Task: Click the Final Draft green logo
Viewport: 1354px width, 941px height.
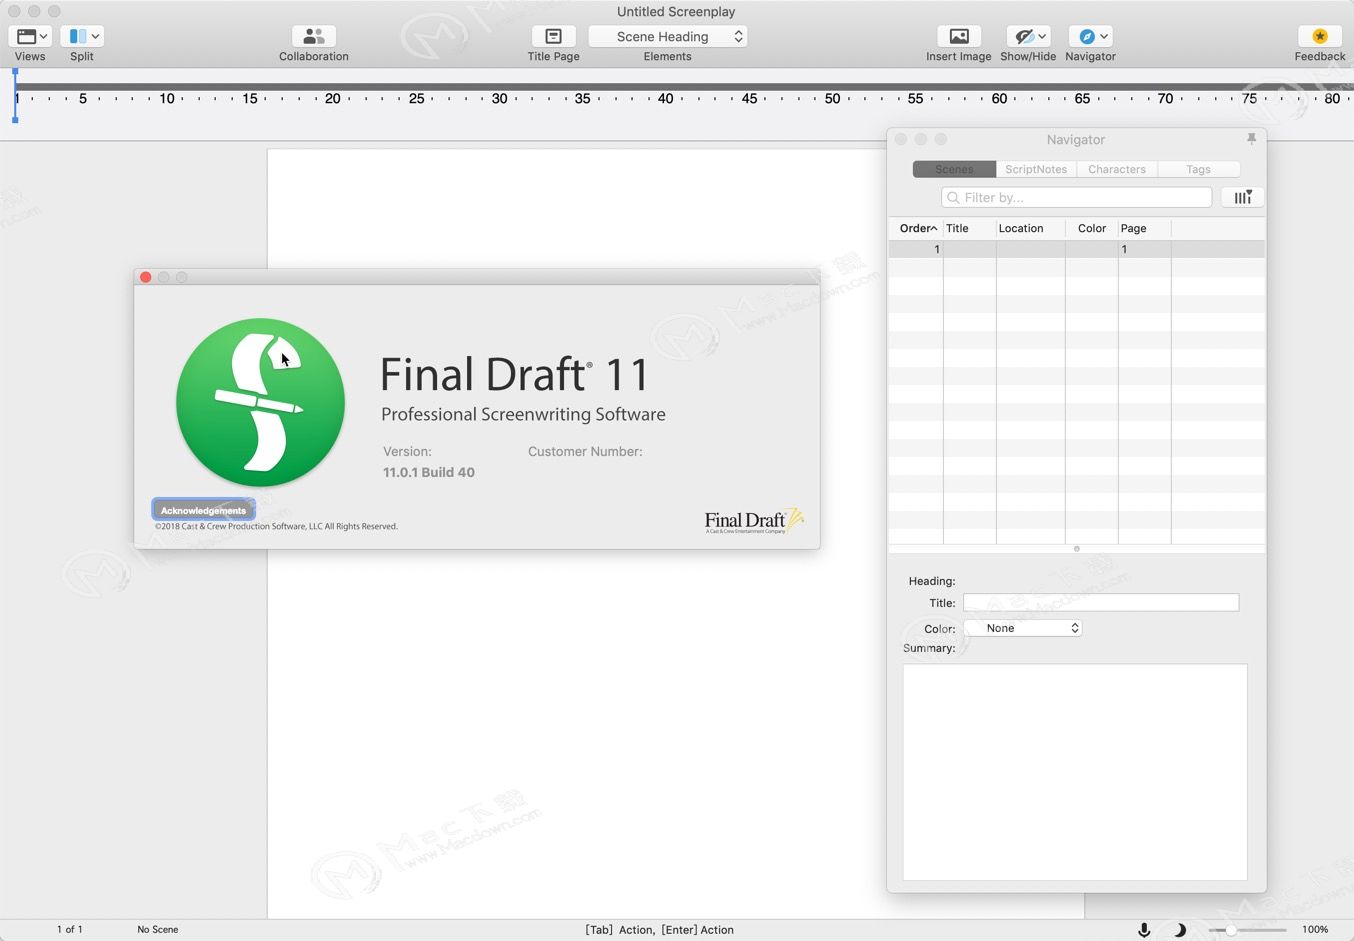Action: click(x=260, y=402)
